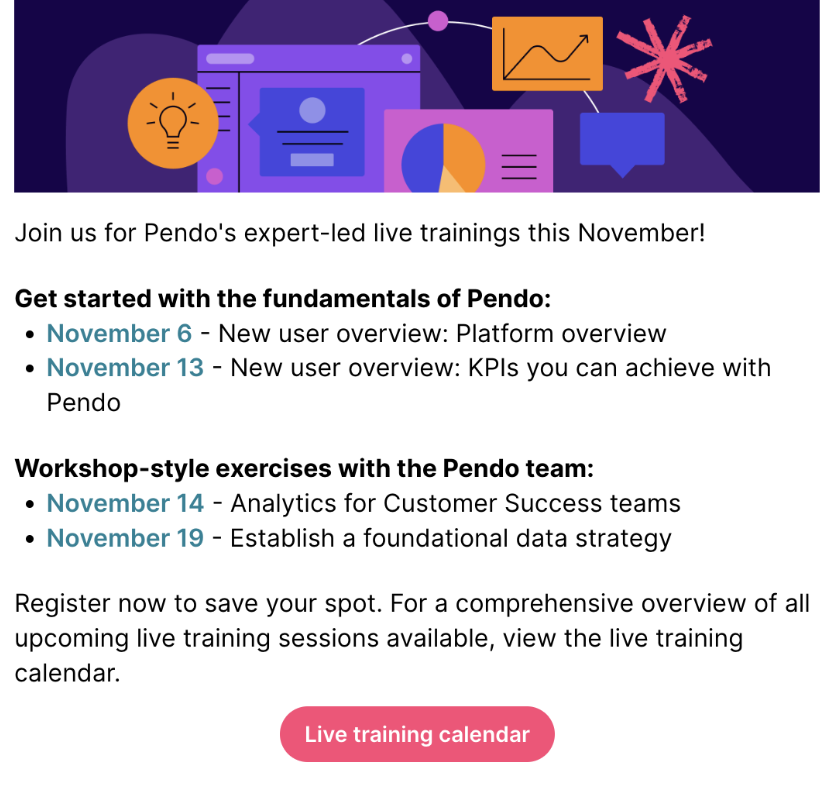The image size is (824, 796).
Task: Click the pink dot below the lightbulb
Action: click(214, 177)
